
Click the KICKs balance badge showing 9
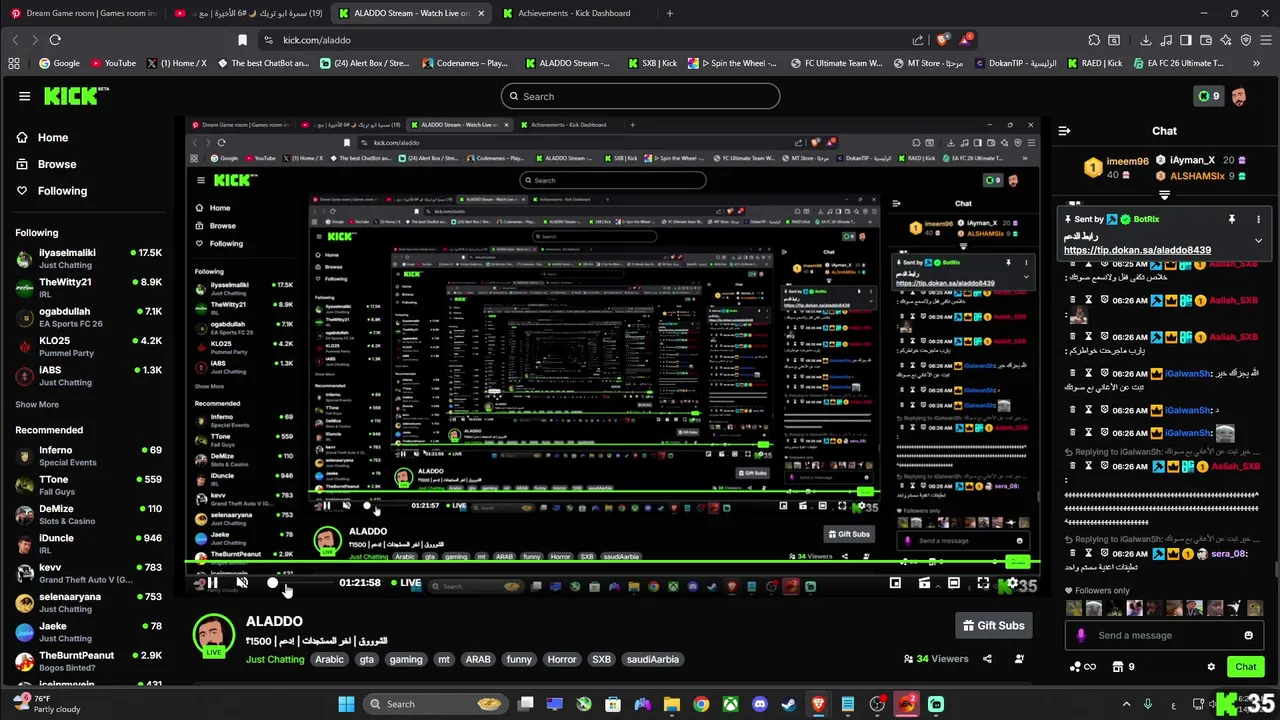1208,96
